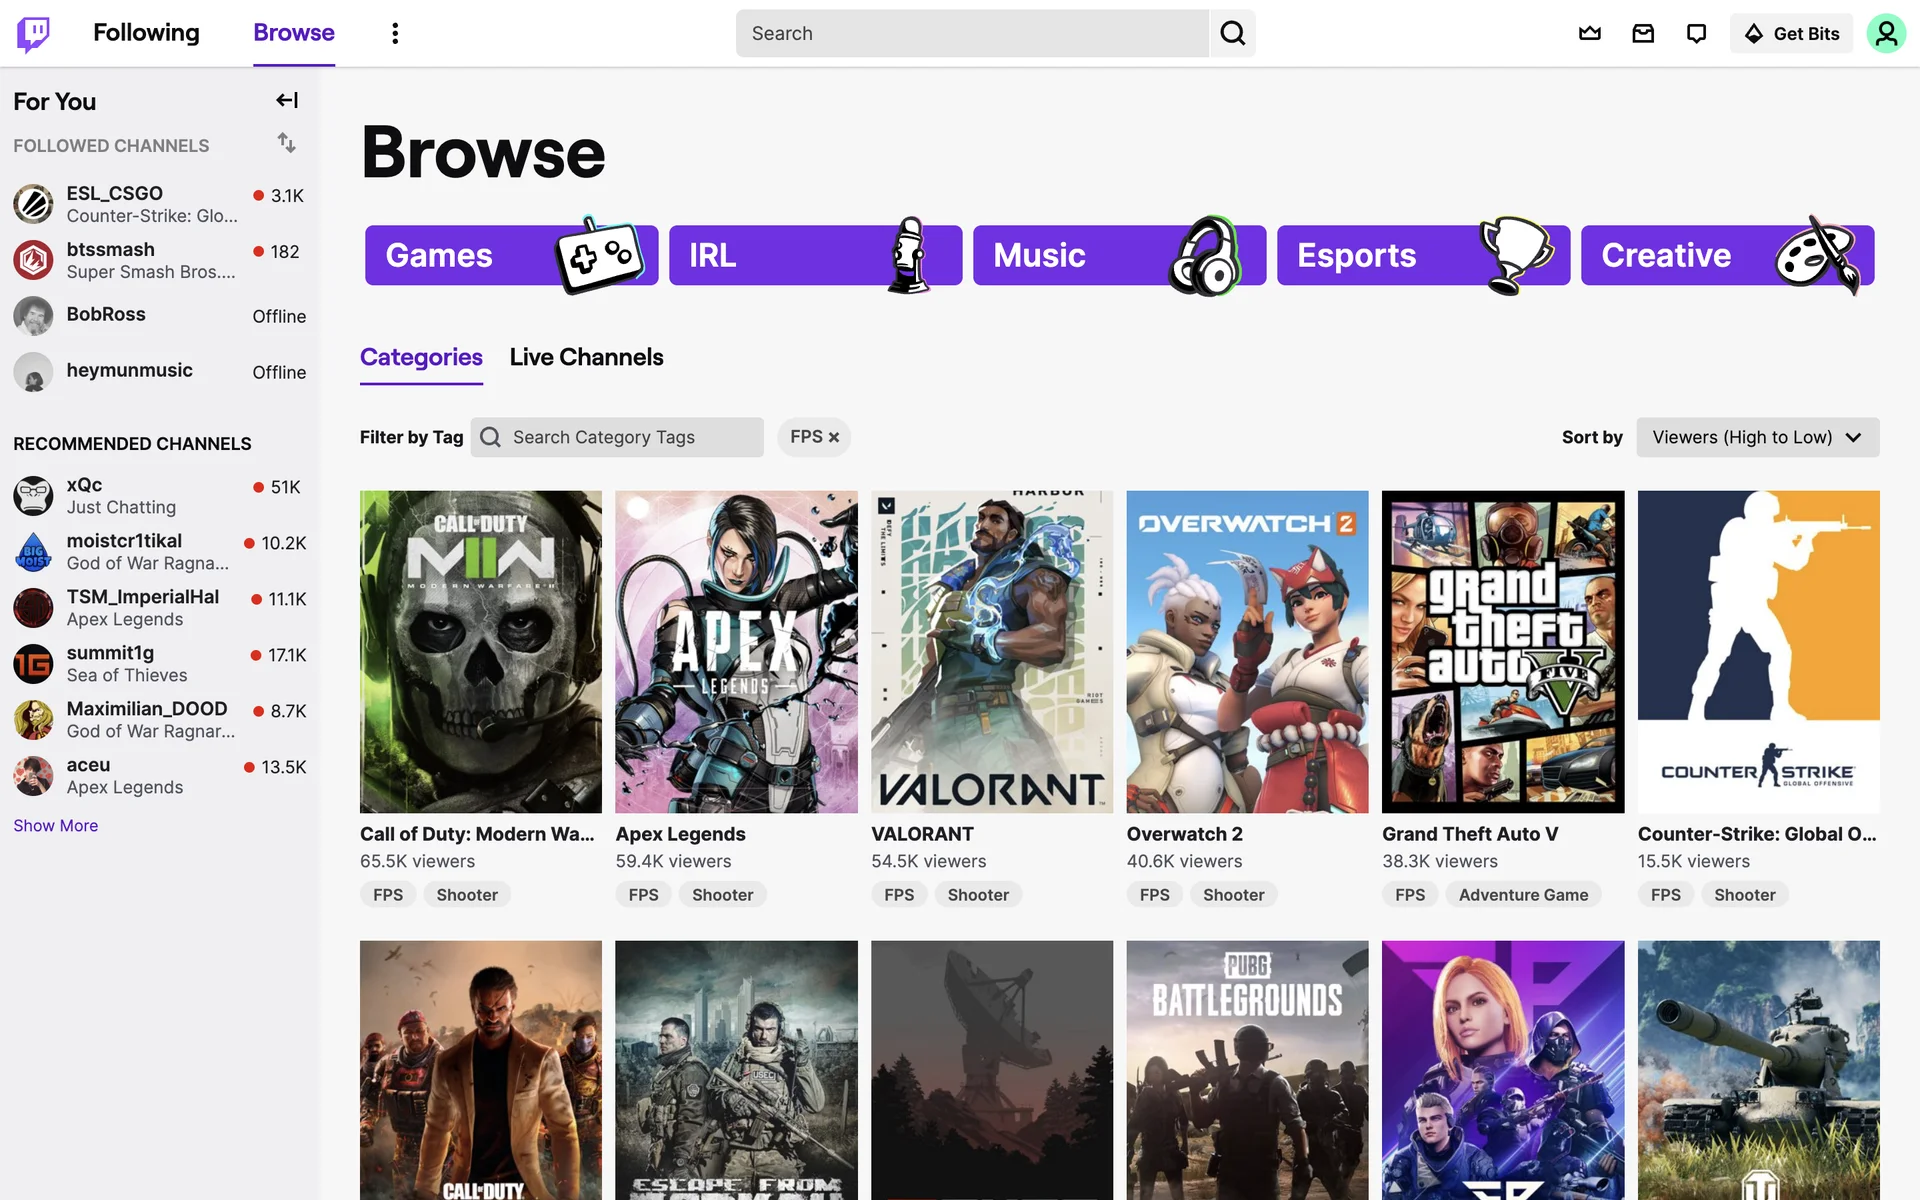Viewport: 1920px width, 1200px height.
Task: Remove the FPS tag filter
Action: pos(833,437)
